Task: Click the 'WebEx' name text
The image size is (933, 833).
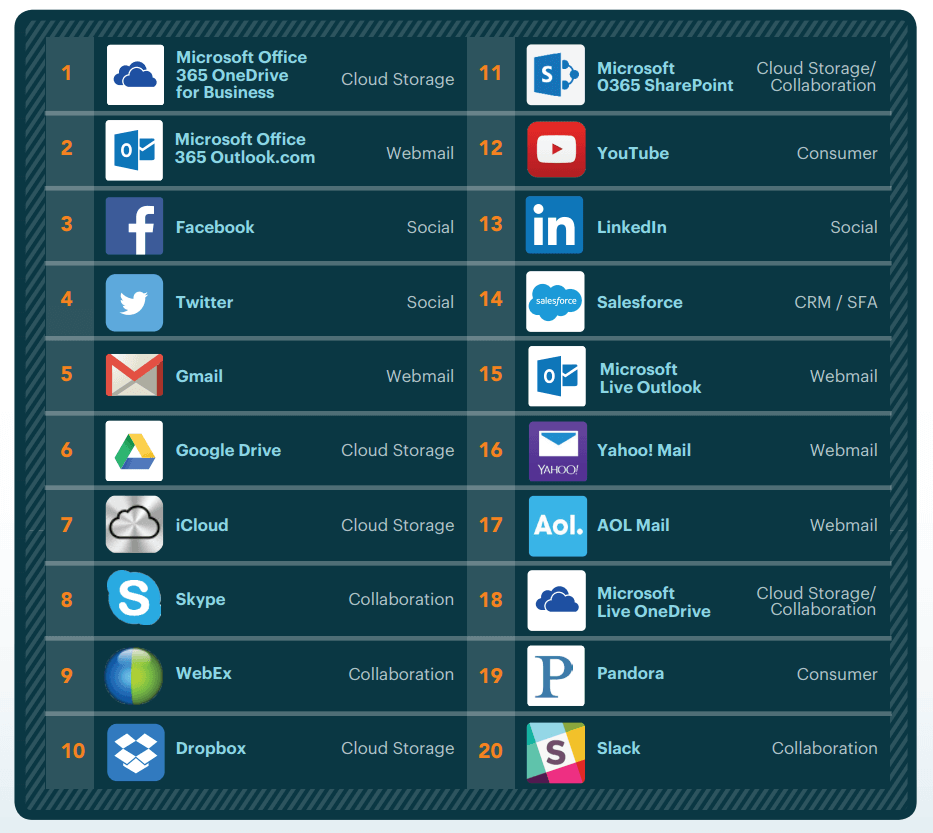Action: click(x=203, y=674)
